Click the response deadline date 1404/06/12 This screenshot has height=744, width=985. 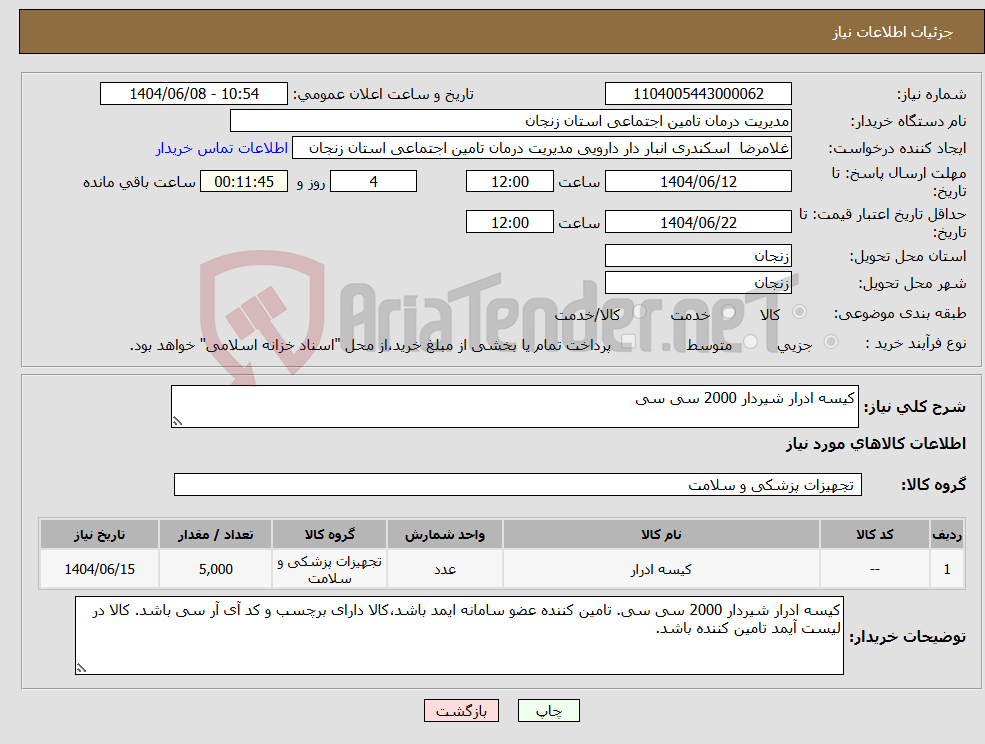click(x=698, y=182)
